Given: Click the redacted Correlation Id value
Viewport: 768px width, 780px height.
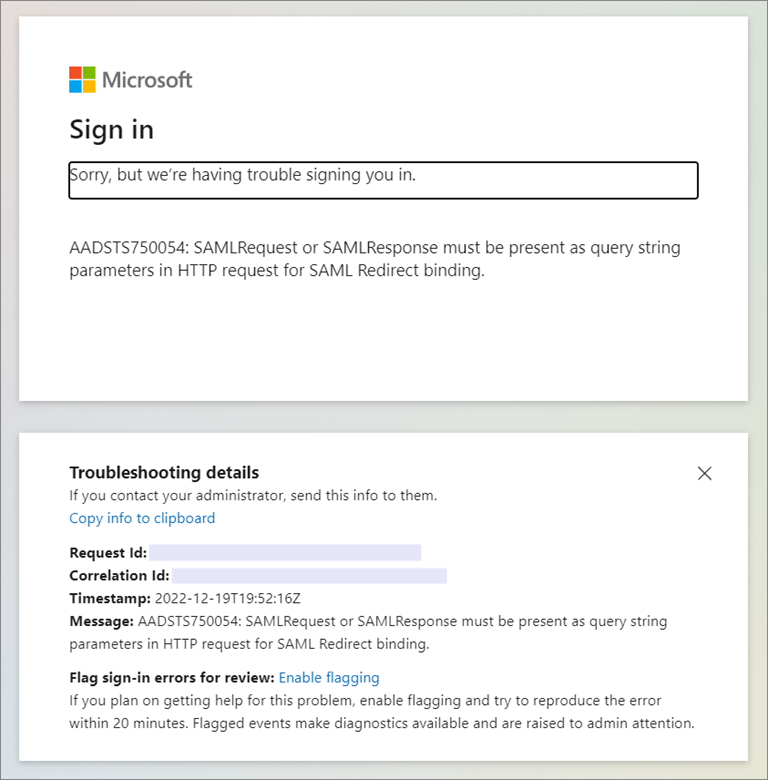Looking at the screenshot, I should coord(309,576).
